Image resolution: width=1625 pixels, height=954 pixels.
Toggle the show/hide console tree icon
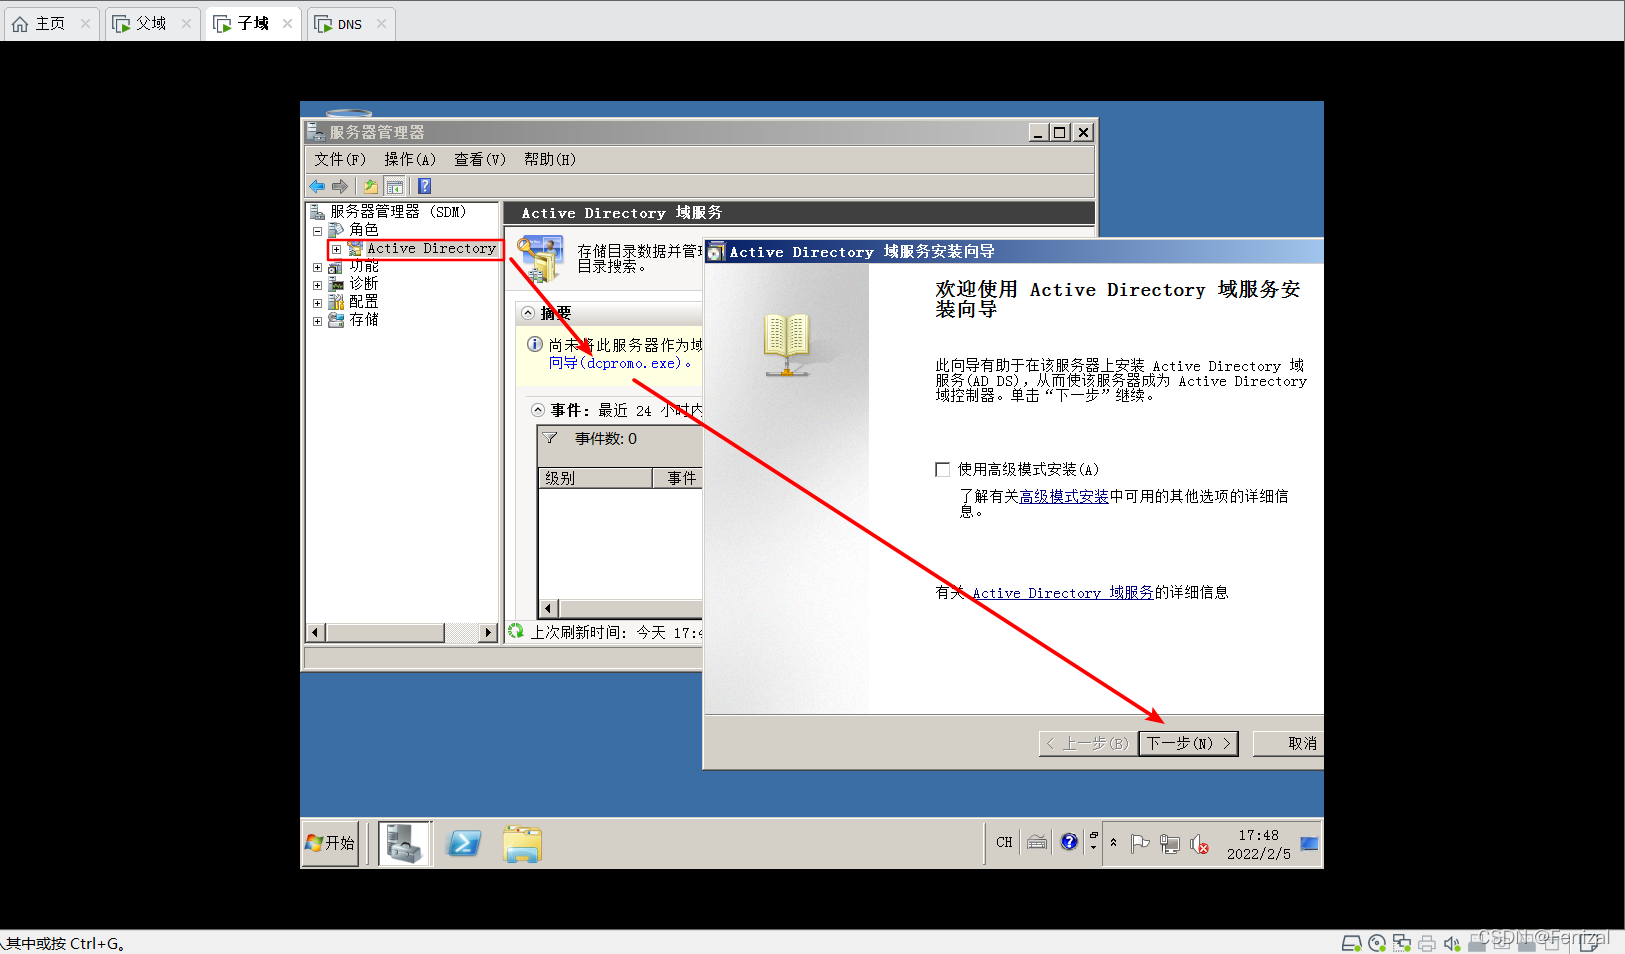[395, 186]
